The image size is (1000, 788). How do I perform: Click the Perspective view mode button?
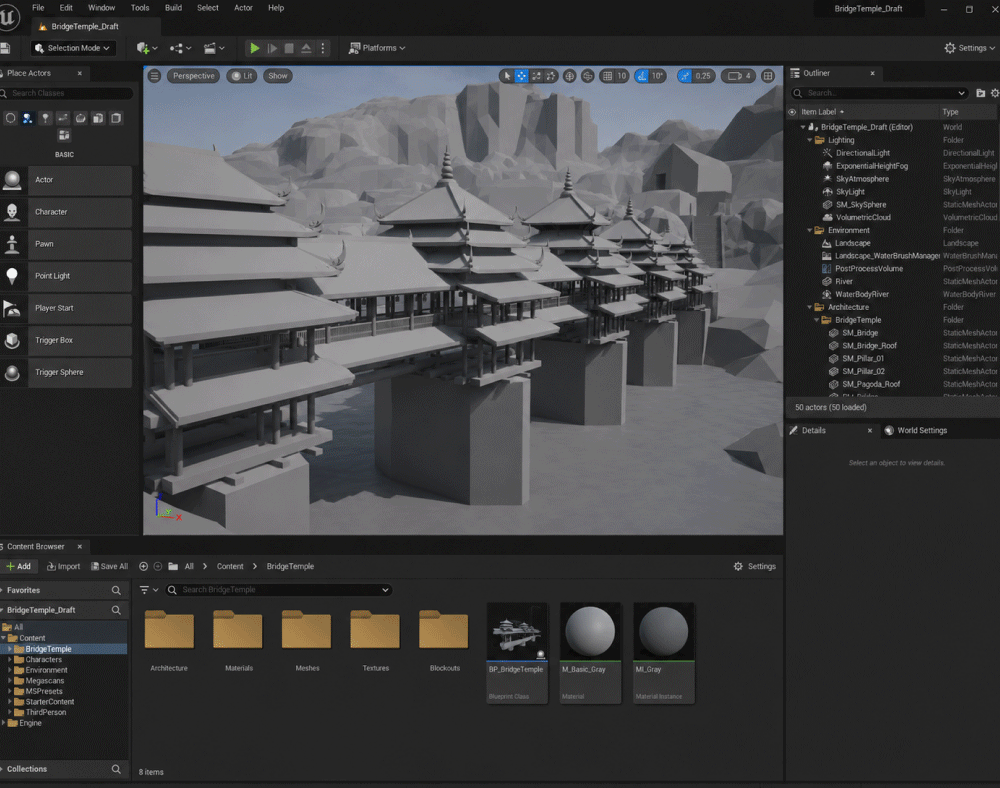click(194, 76)
